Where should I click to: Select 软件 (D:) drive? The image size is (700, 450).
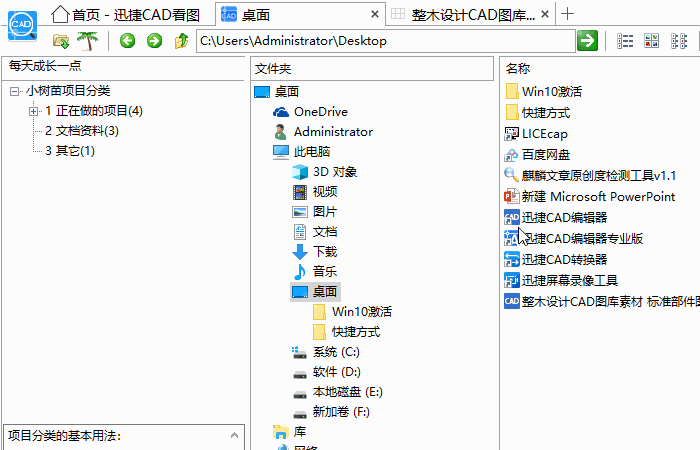337,372
